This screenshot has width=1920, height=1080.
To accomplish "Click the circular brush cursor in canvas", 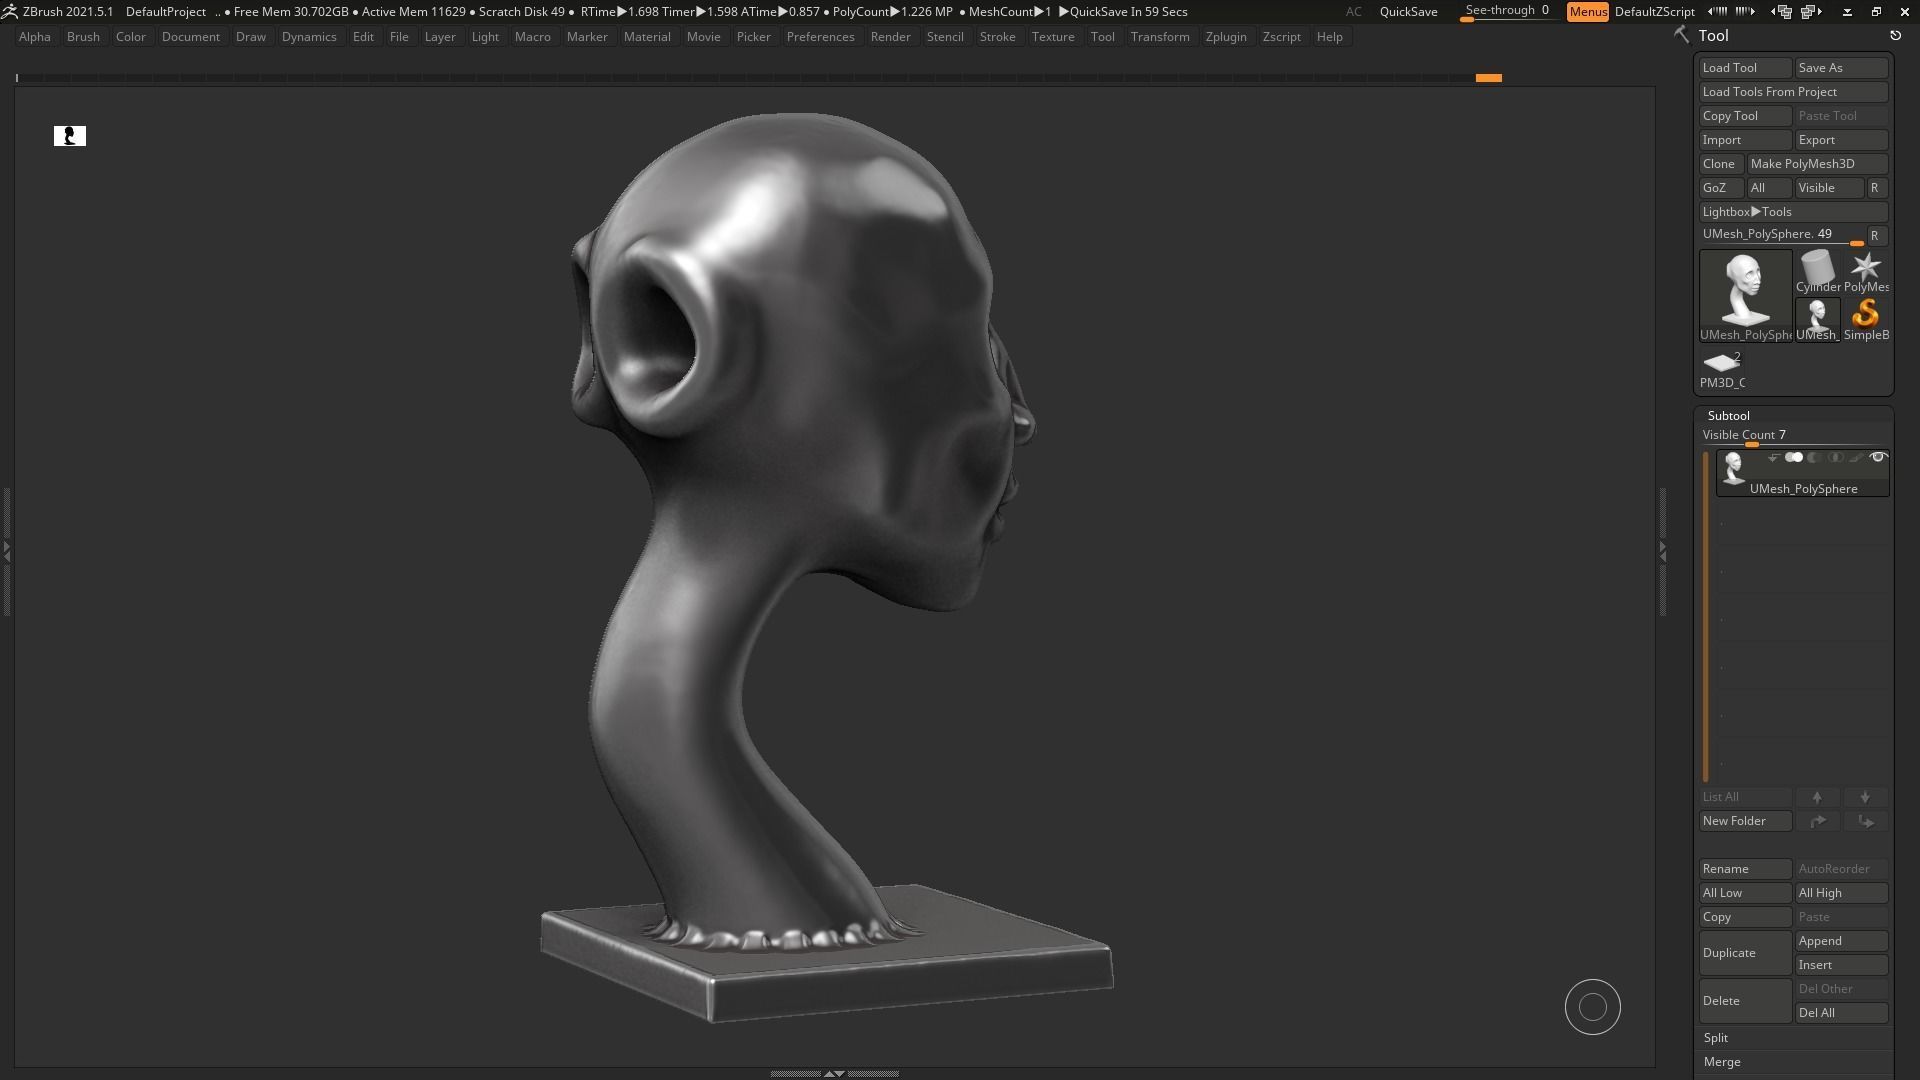I will [x=1593, y=1007].
